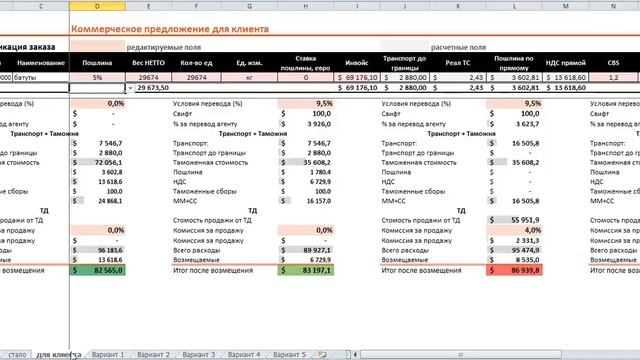640x360 pixels.
Task: Select the 2 331,3 sales commission cell
Action: [x=514, y=240]
